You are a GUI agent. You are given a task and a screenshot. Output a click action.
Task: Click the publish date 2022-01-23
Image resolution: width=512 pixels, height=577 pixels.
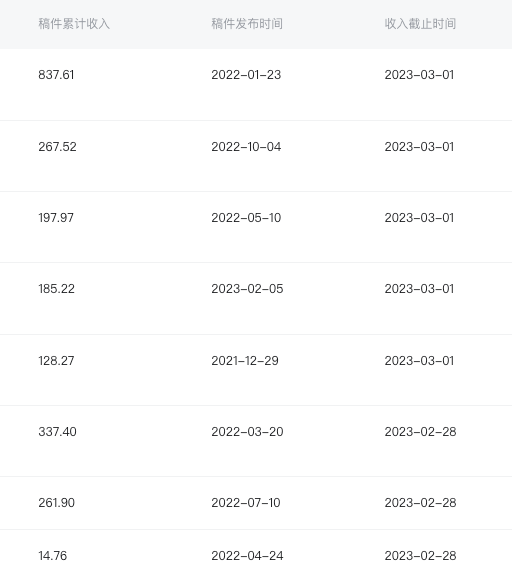pyautogui.click(x=246, y=75)
